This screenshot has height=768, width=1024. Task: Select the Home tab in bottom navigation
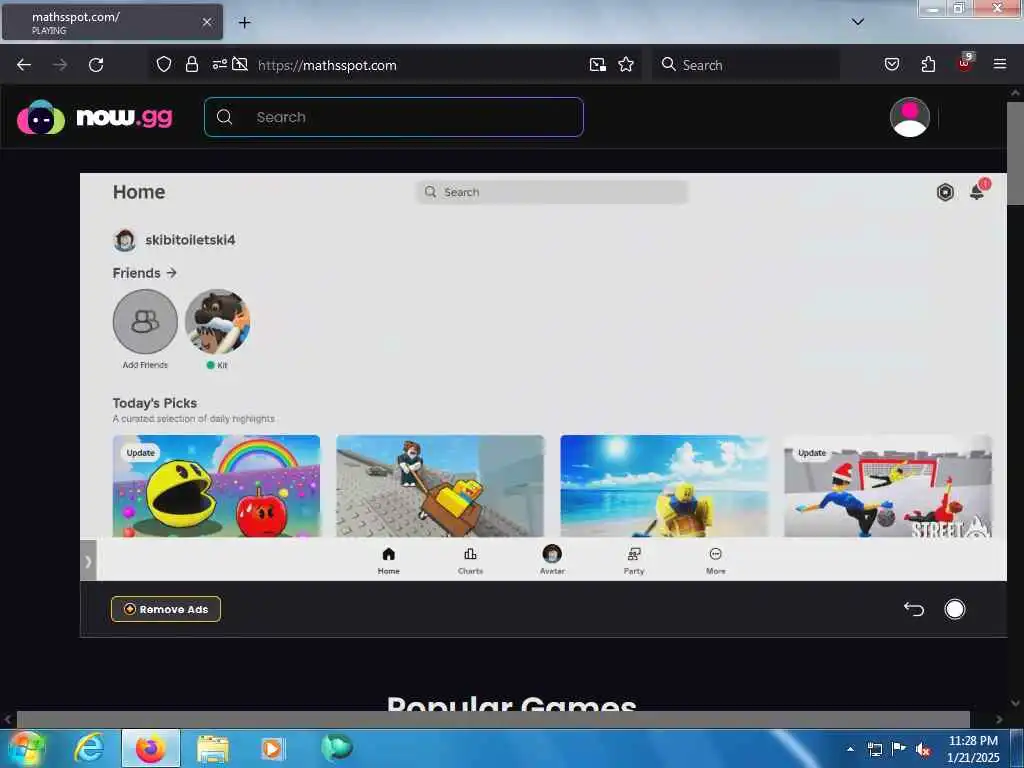click(x=389, y=560)
